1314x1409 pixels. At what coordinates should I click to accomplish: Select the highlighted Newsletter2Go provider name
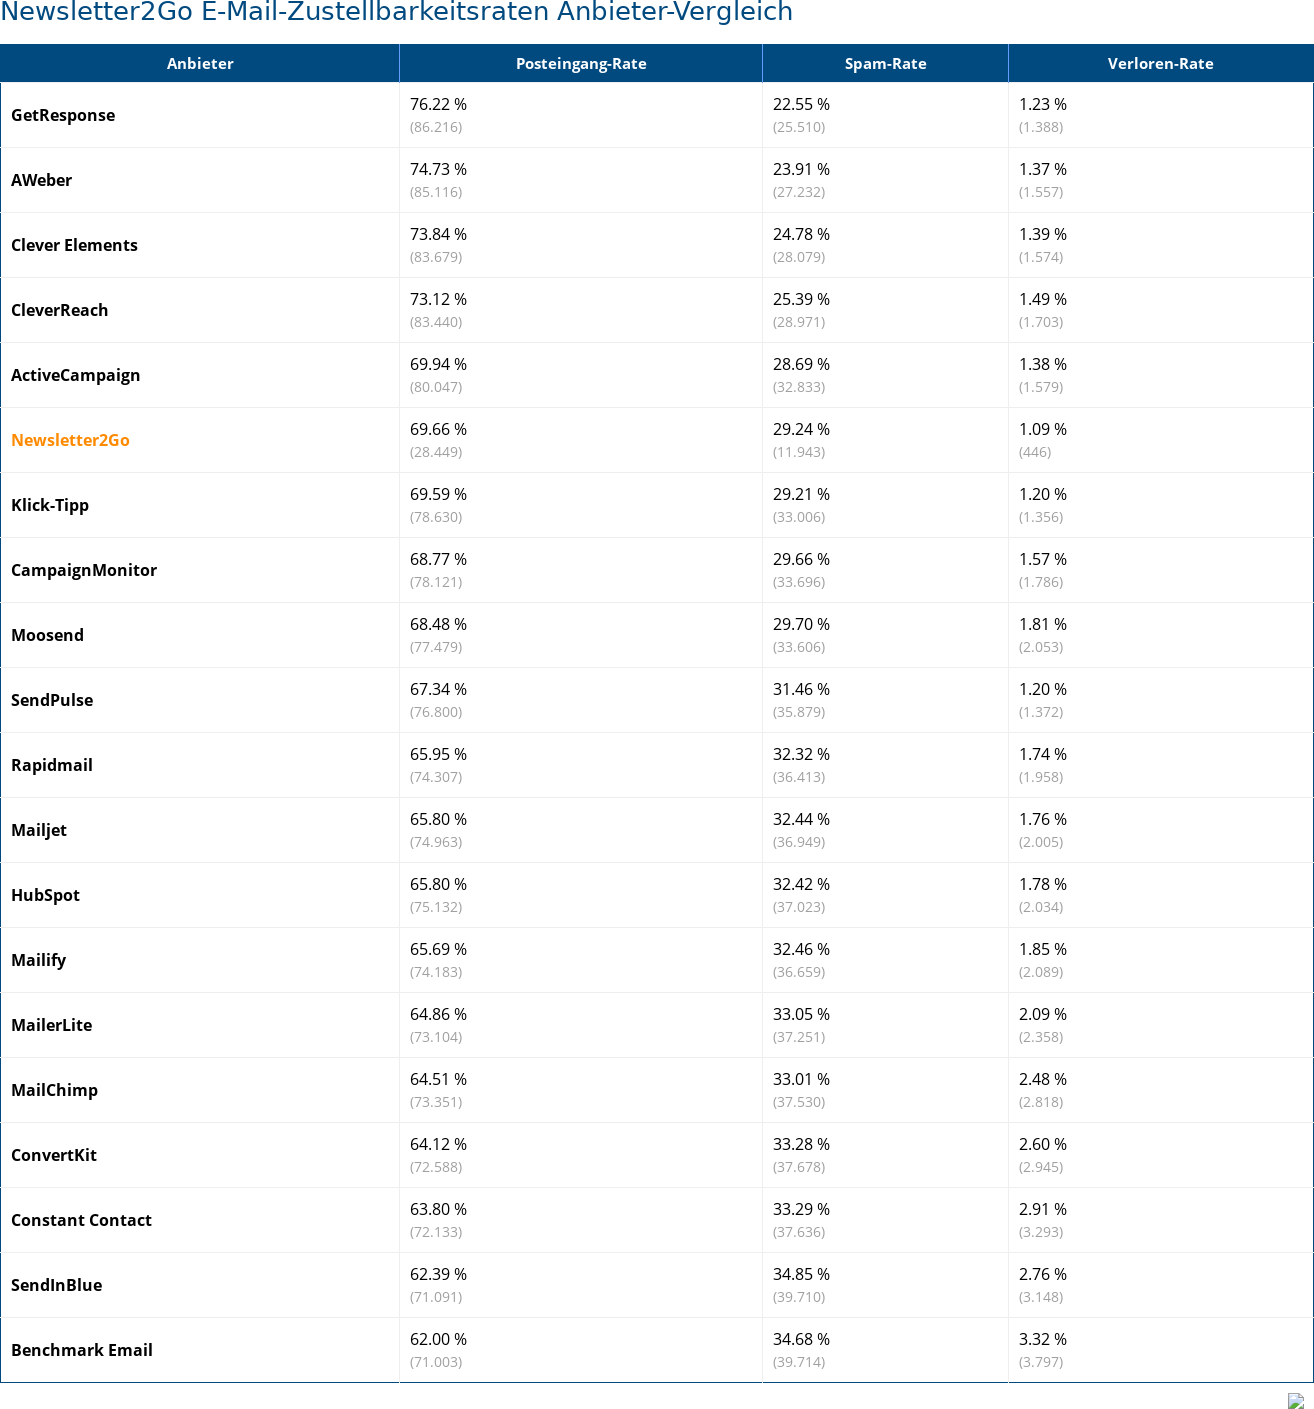(70, 440)
